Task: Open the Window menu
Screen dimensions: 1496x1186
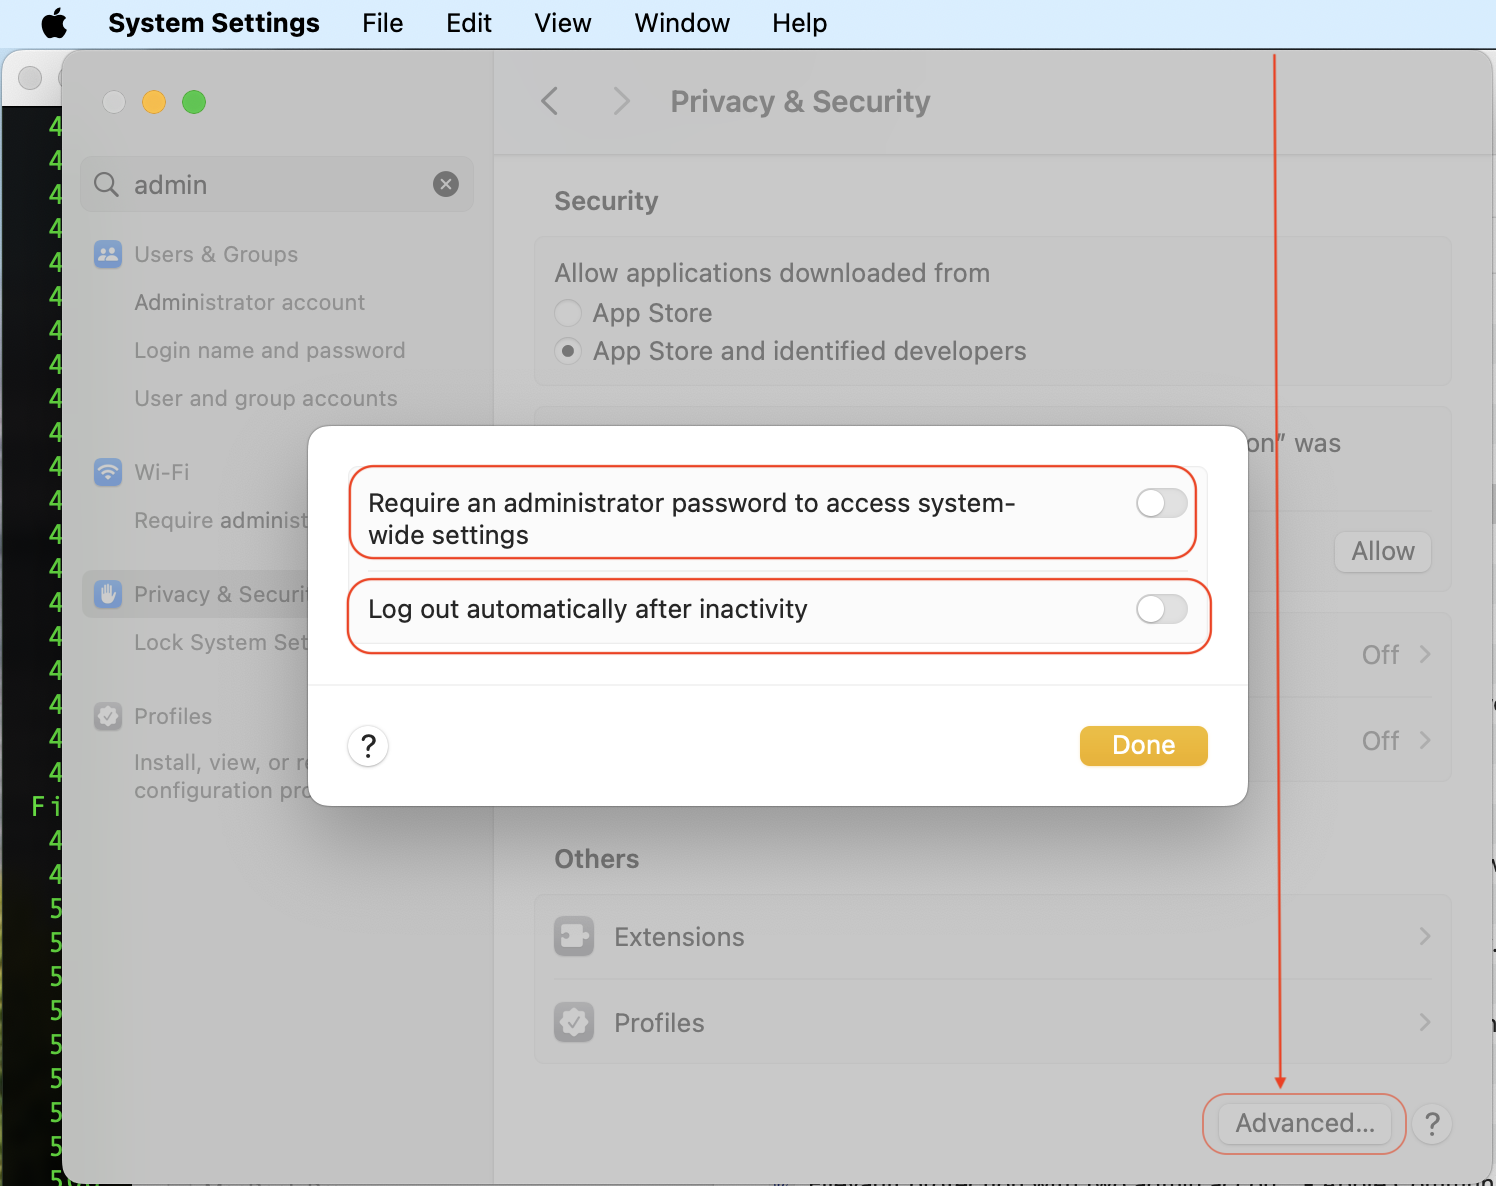Action: click(681, 22)
